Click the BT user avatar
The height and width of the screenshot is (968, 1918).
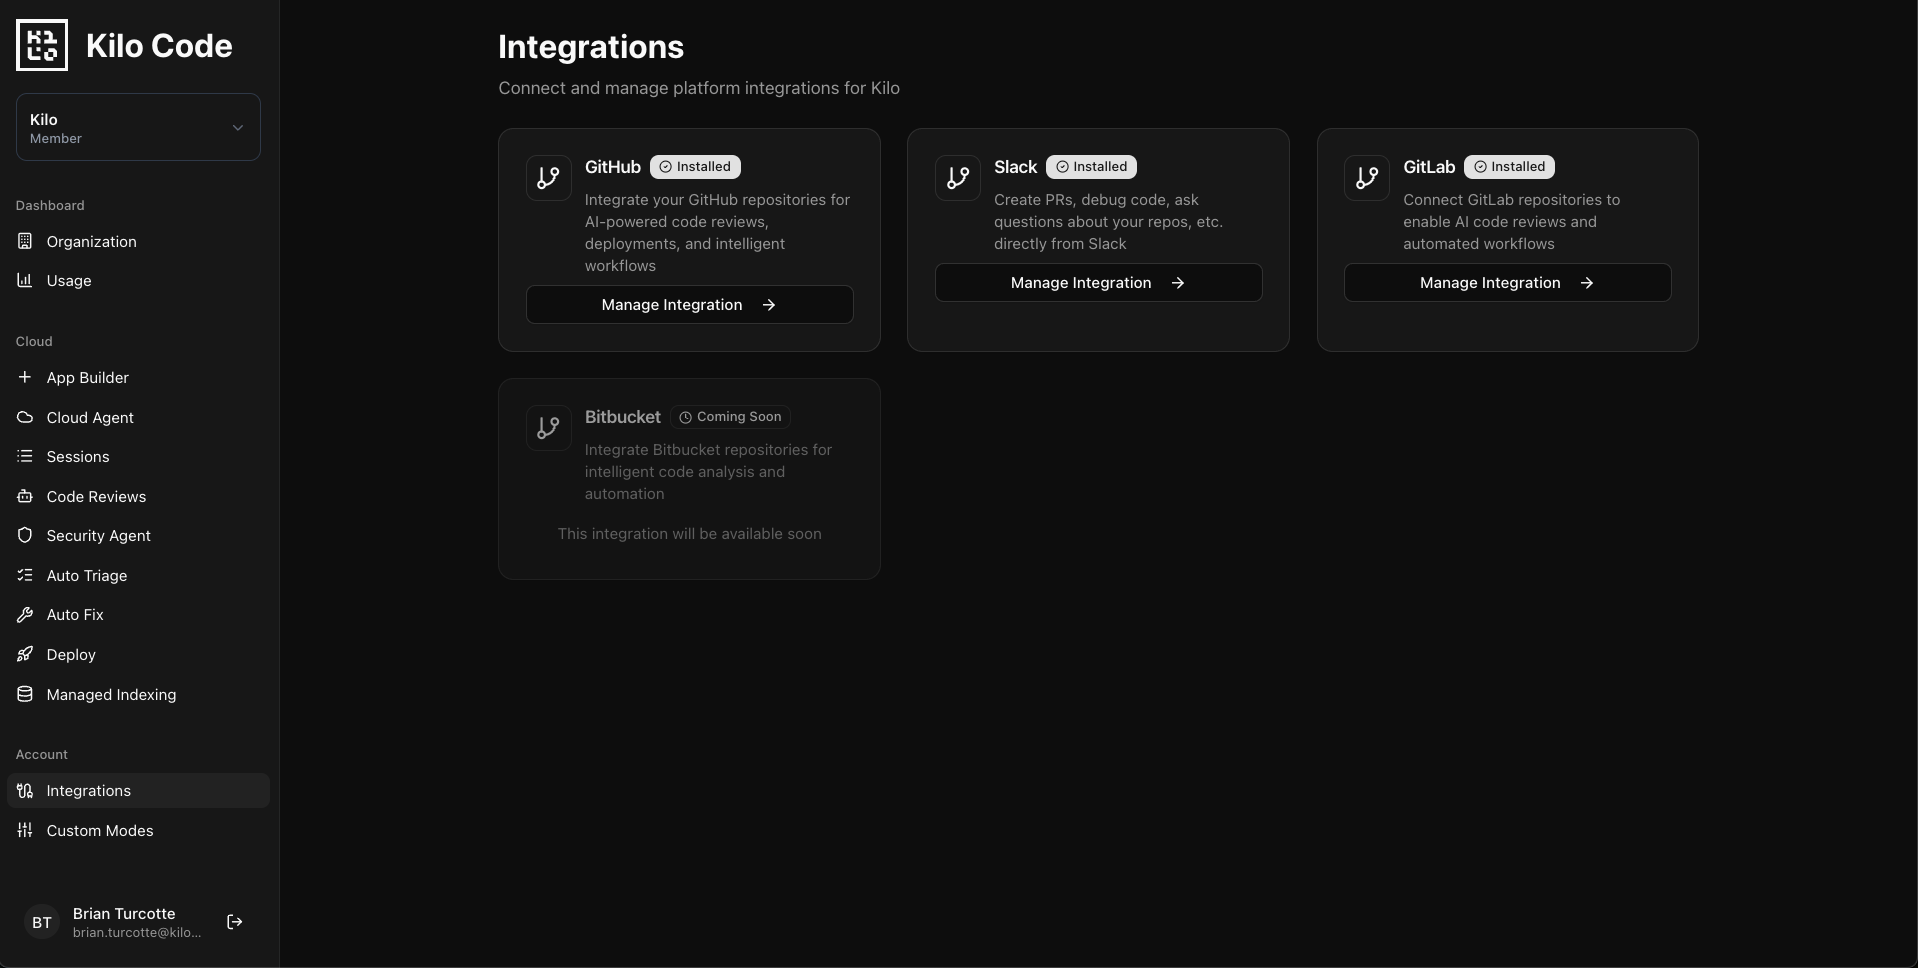pos(42,922)
